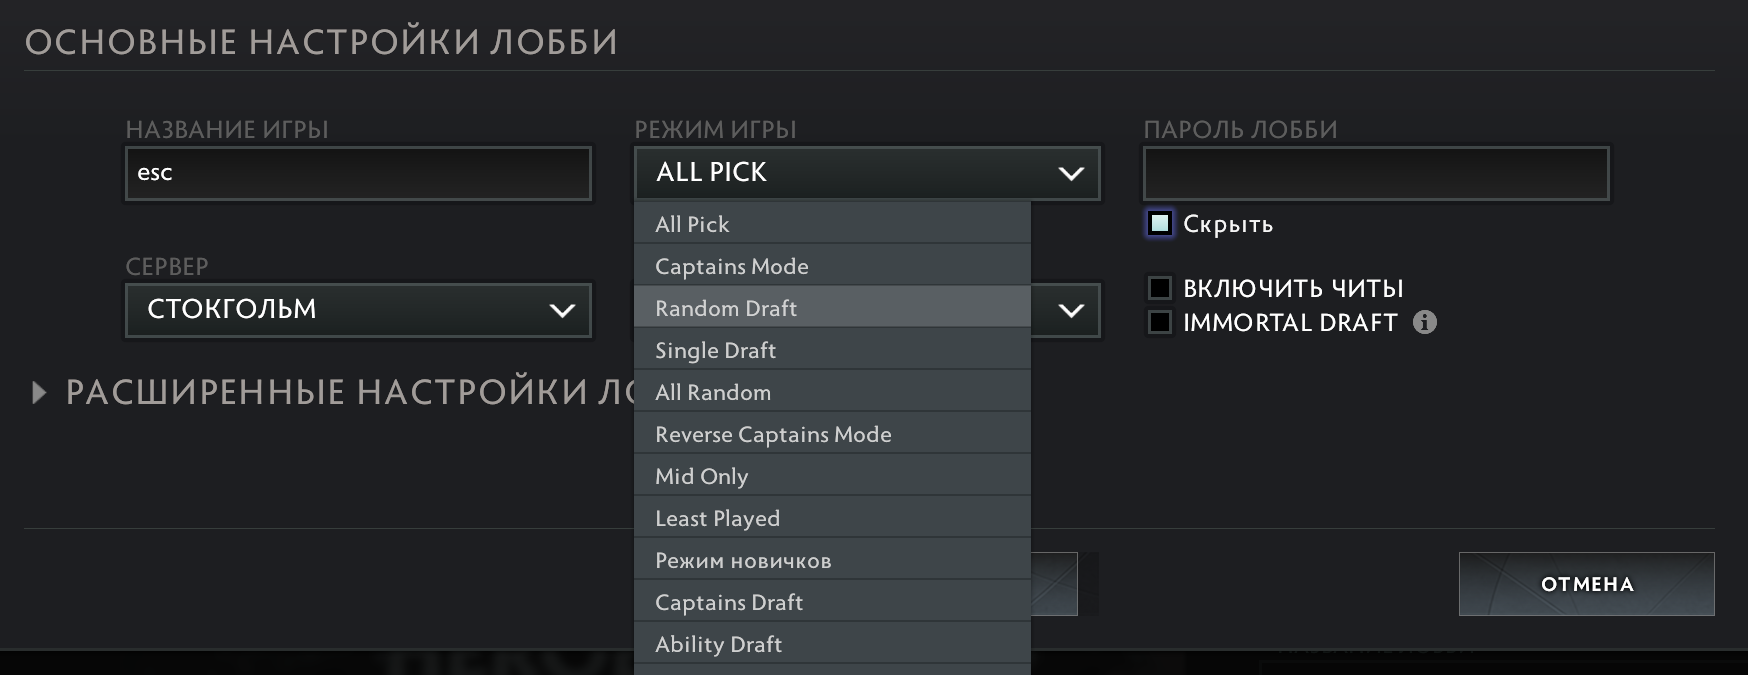Click the Immortal Draft info icon
This screenshot has width=1748, height=675.
point(1425,322)
